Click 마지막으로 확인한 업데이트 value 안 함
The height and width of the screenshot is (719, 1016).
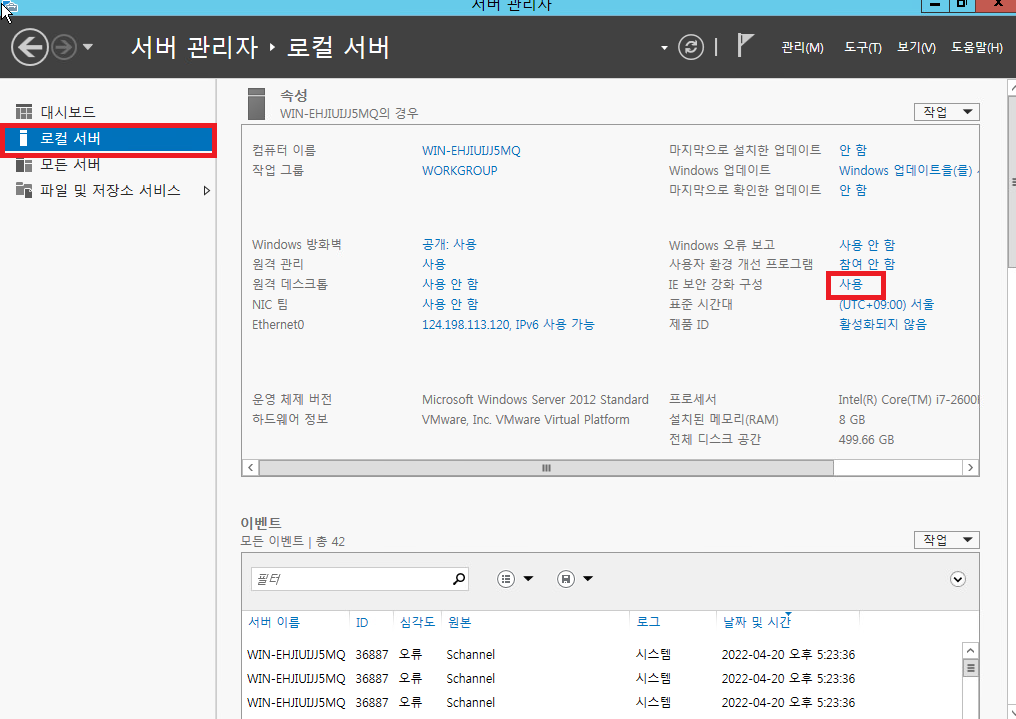(853, 190)
